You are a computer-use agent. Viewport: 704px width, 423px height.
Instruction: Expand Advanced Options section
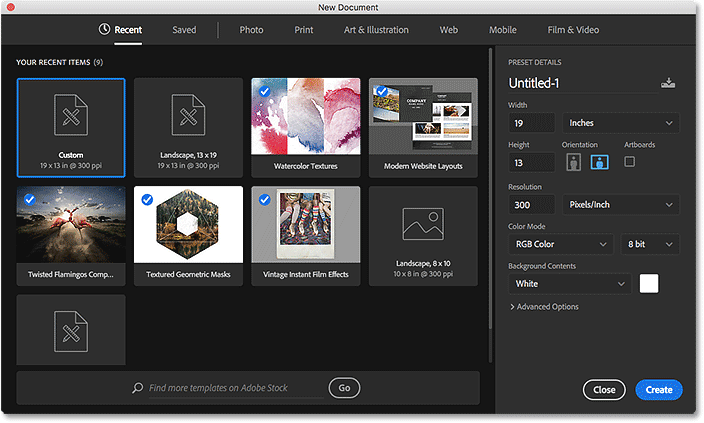pos(544,307)
